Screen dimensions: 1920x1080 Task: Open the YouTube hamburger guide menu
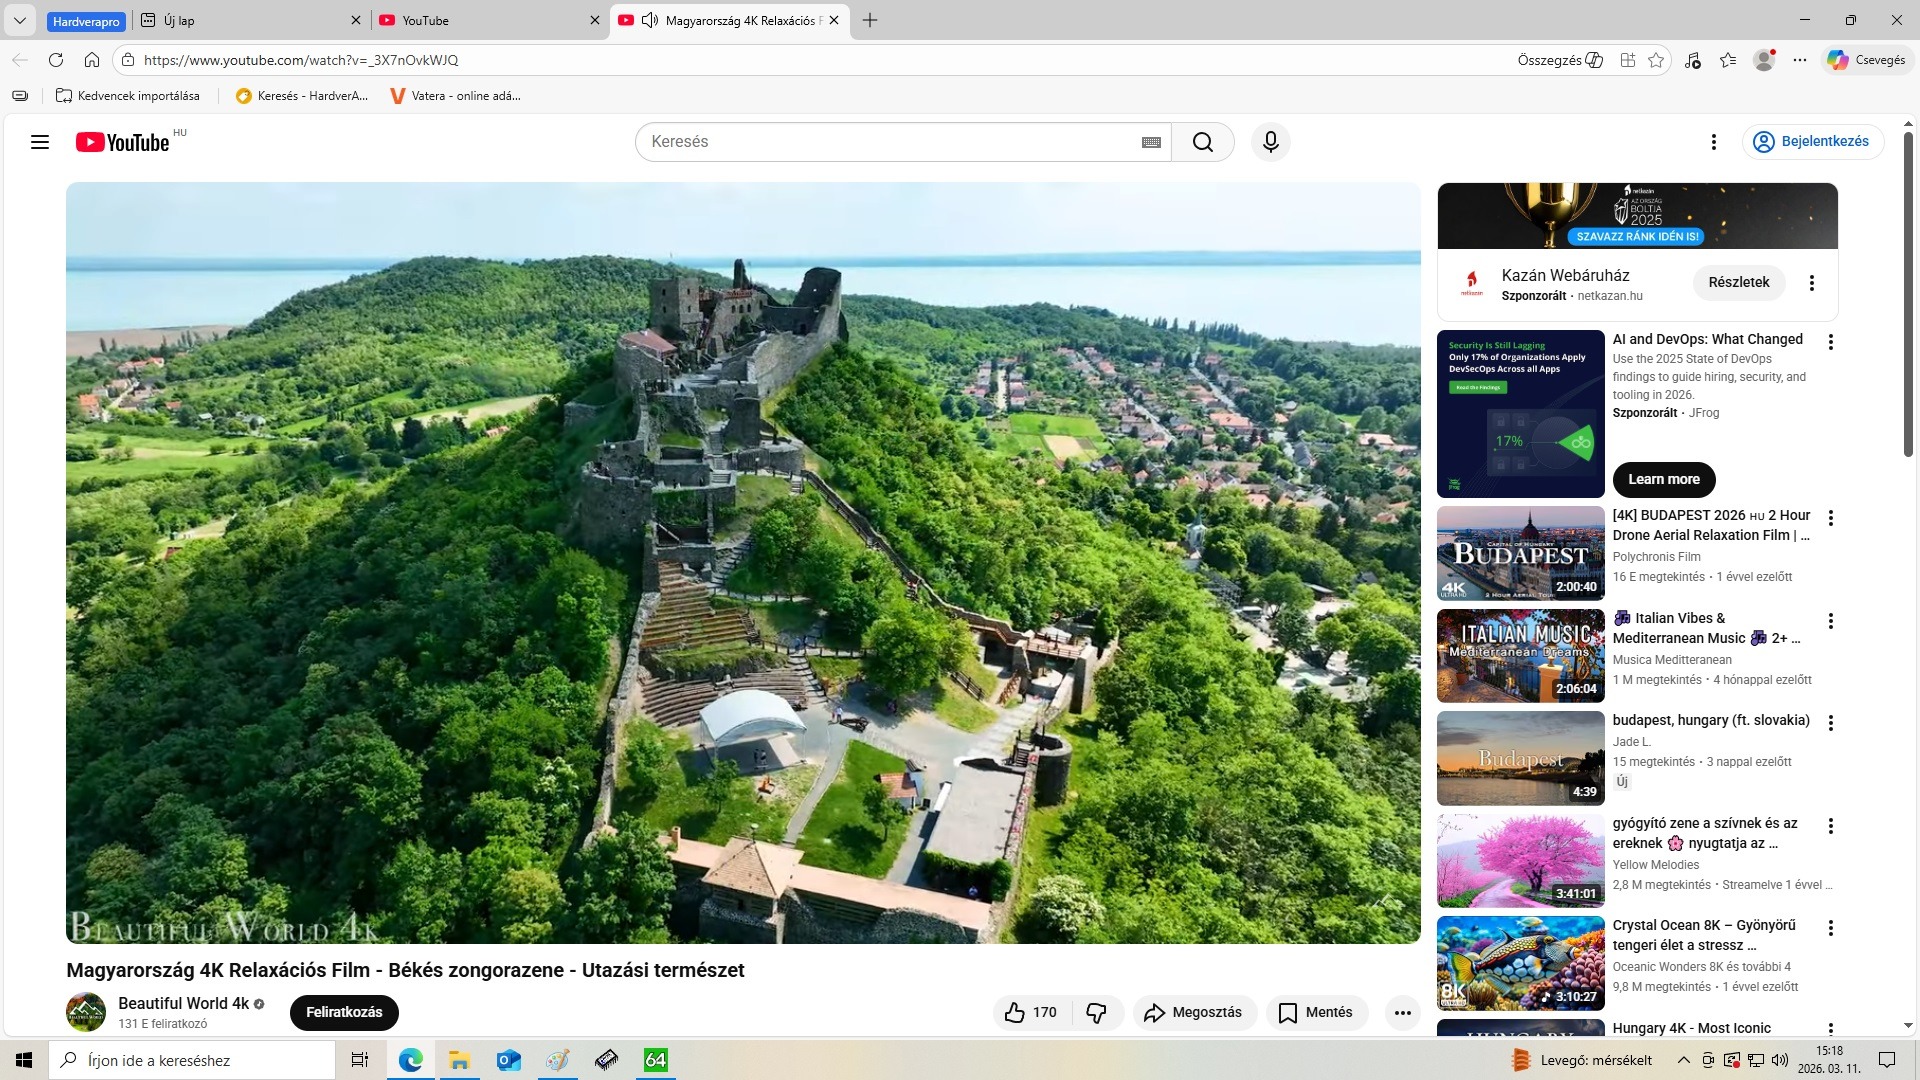point(40,142)
